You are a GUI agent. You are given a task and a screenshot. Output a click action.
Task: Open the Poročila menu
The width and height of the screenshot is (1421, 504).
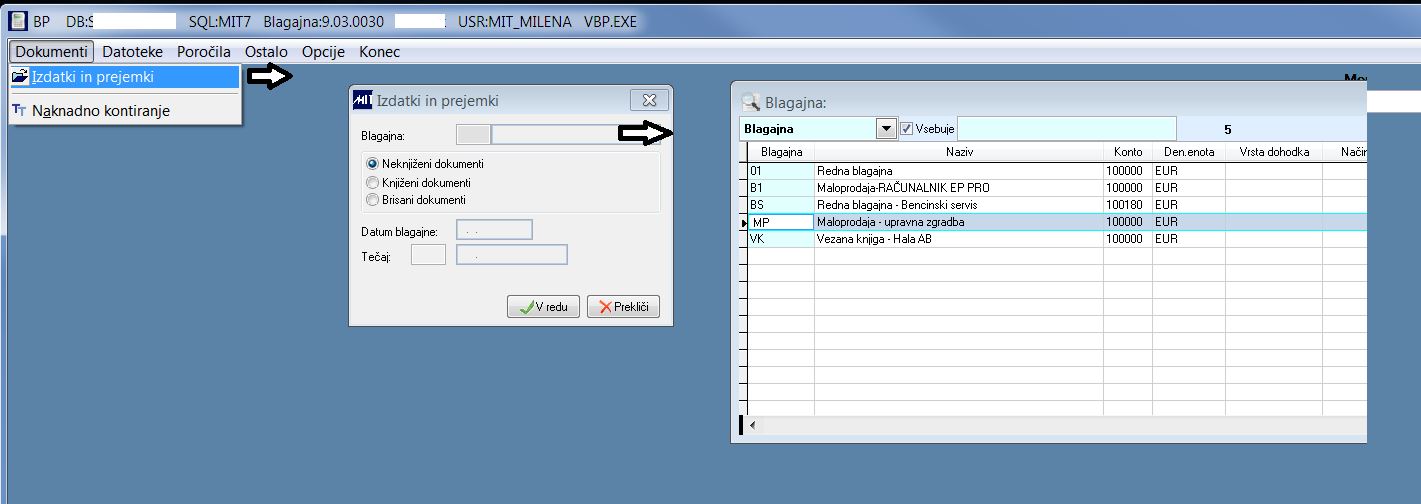tap(204, 52)
